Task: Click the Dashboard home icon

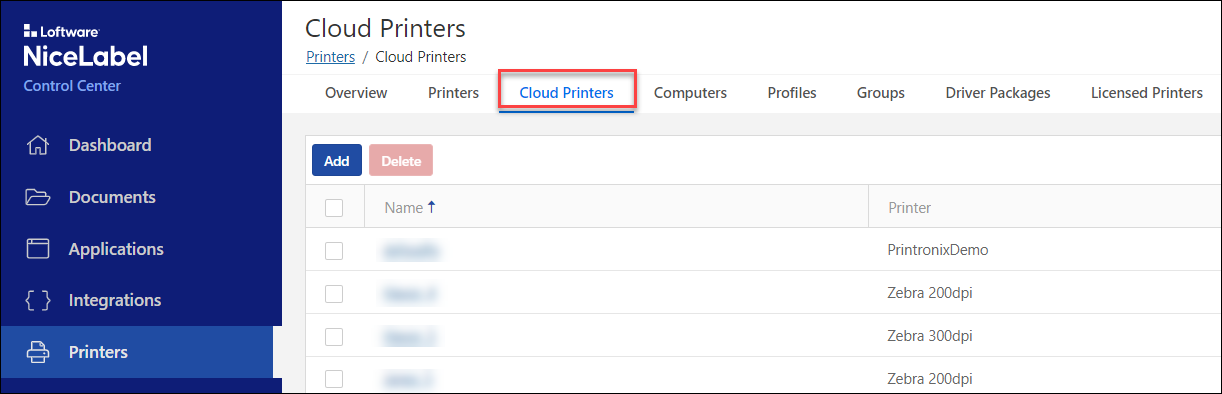Action: [38, 145]
